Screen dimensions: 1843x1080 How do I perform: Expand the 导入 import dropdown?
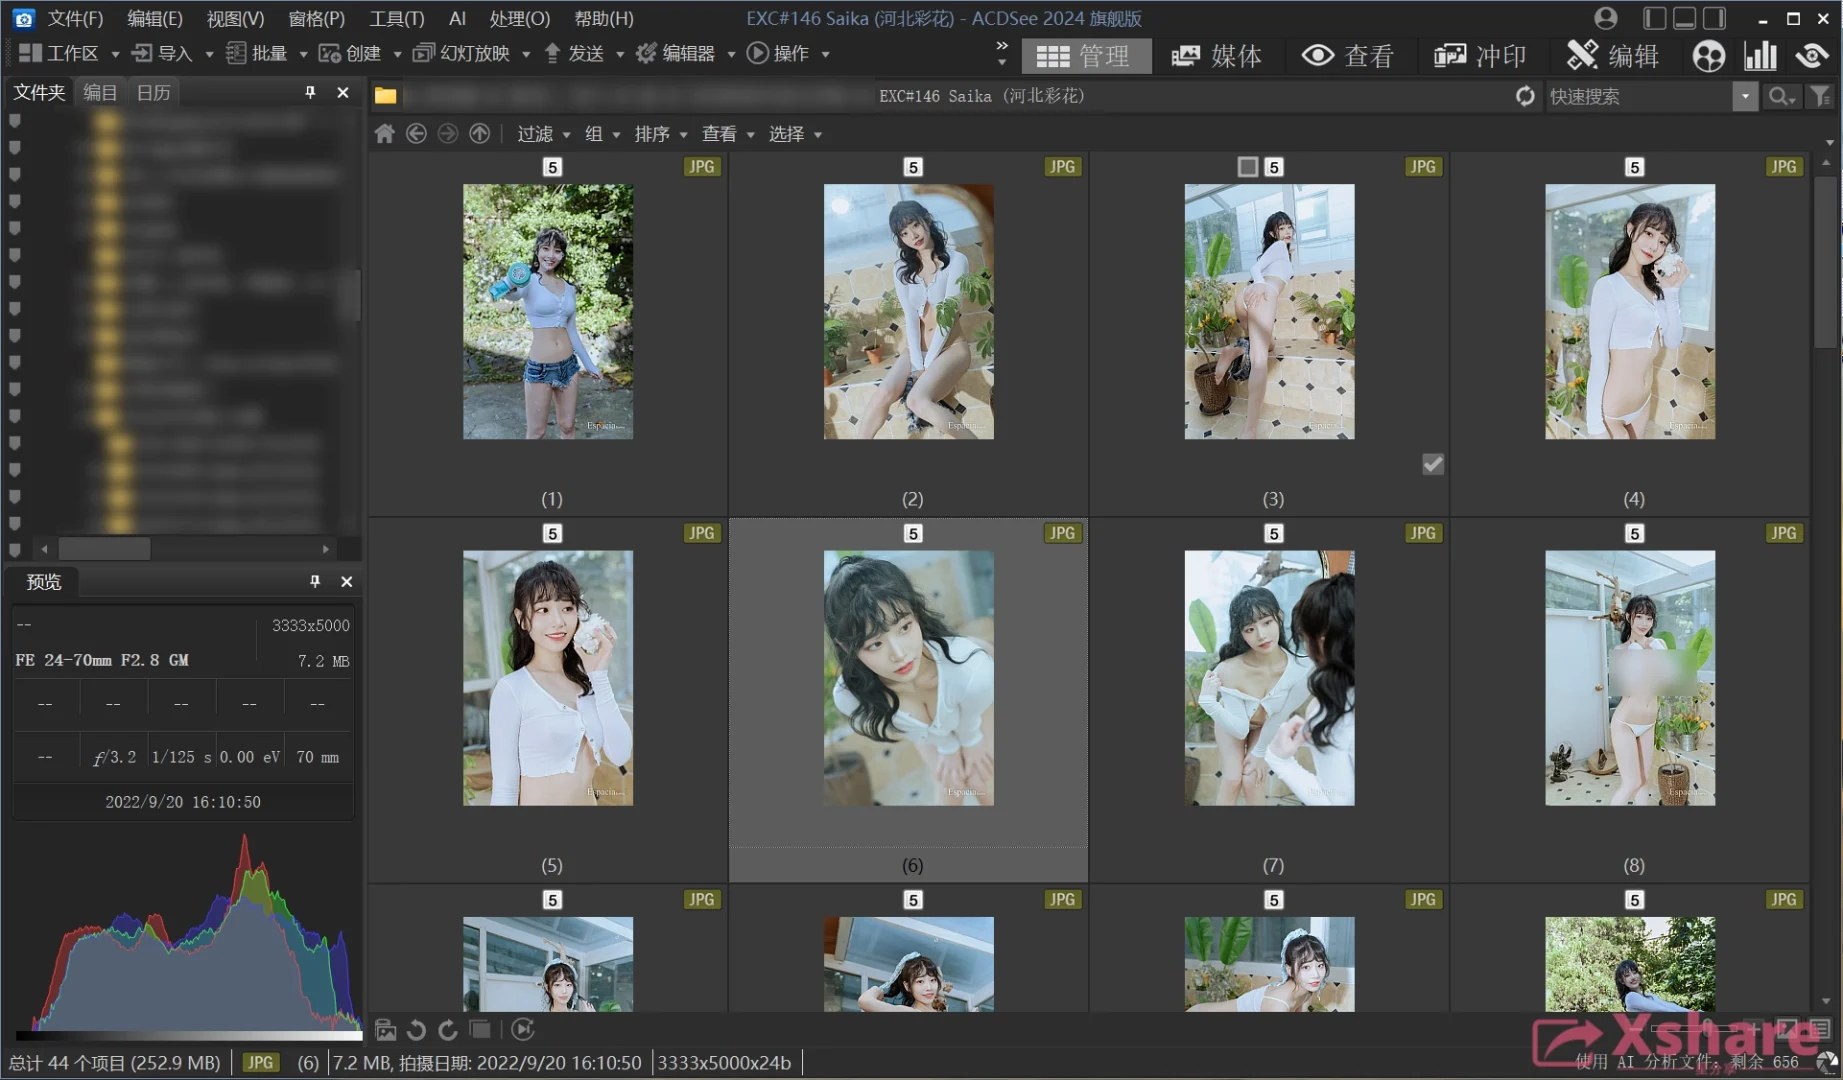pos(209,54)
